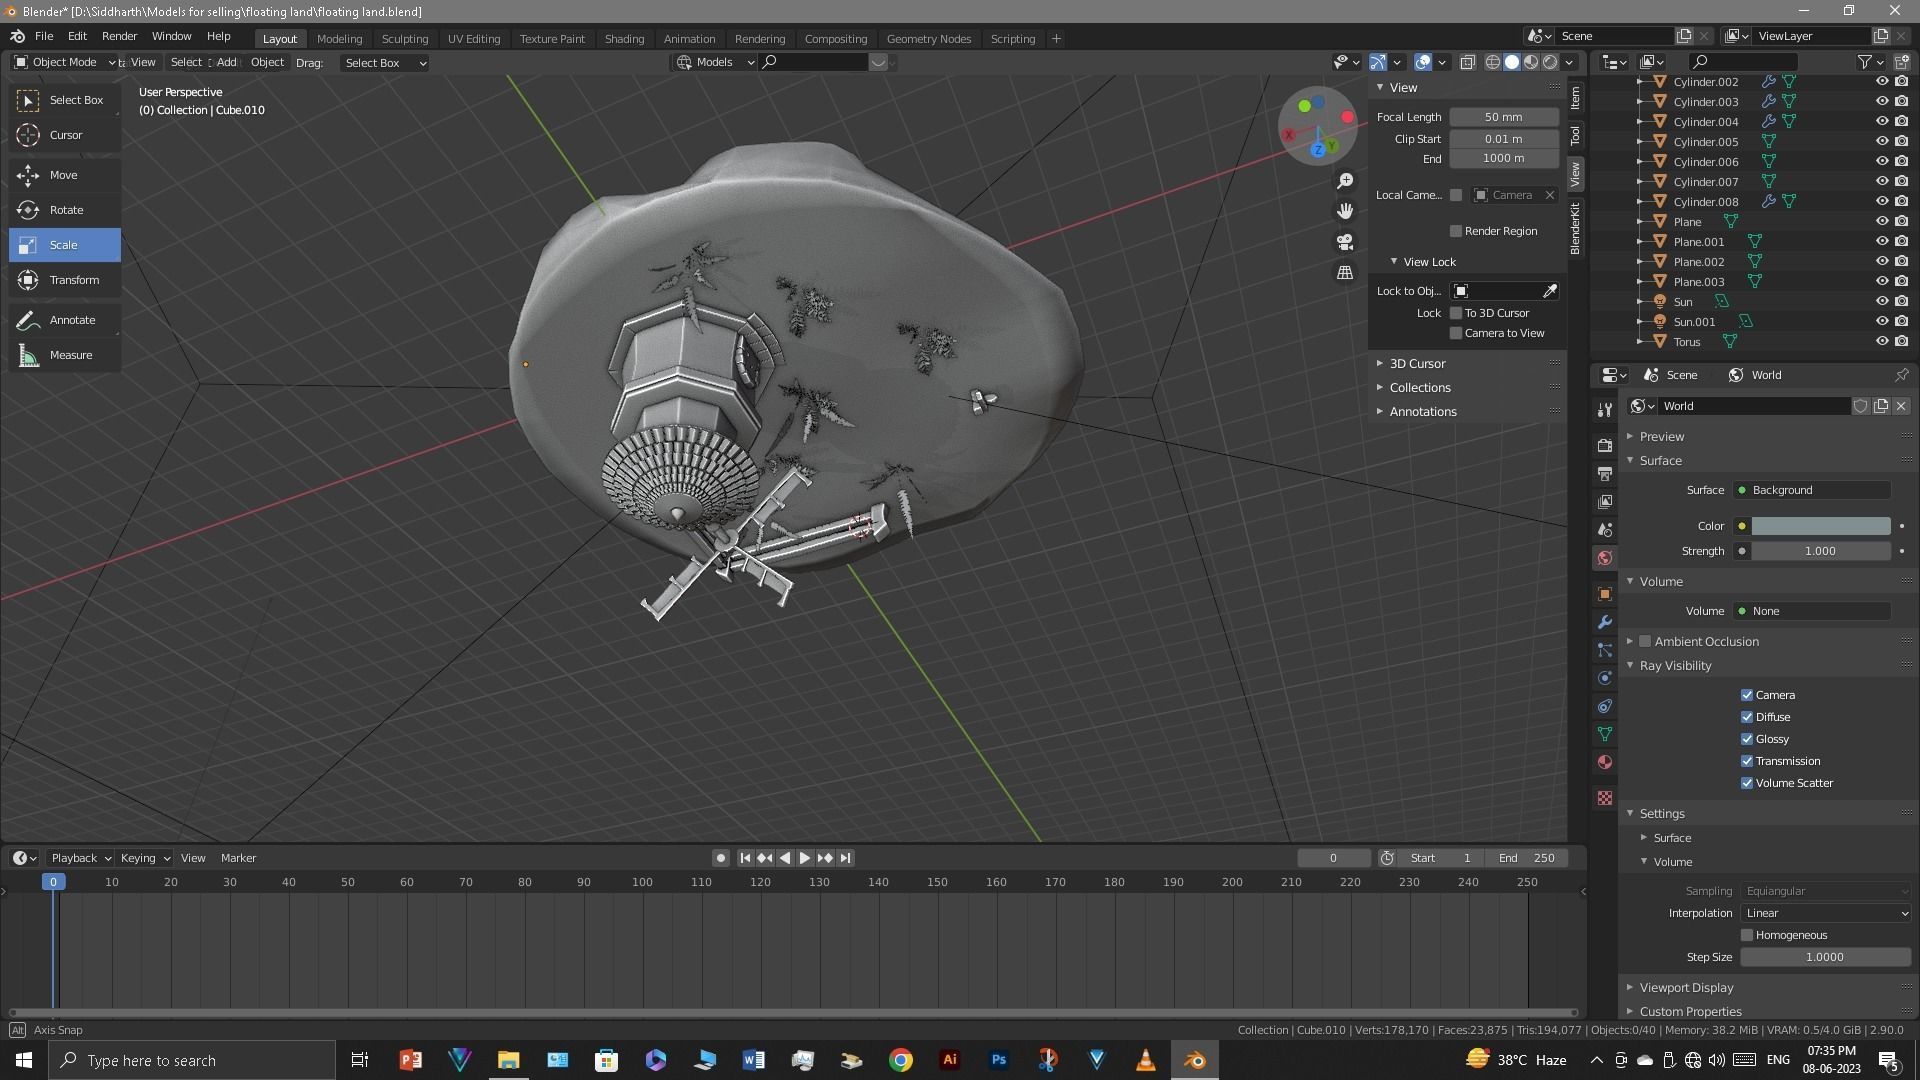
Task: Activate the Move tool
Action: click(65, 175)
